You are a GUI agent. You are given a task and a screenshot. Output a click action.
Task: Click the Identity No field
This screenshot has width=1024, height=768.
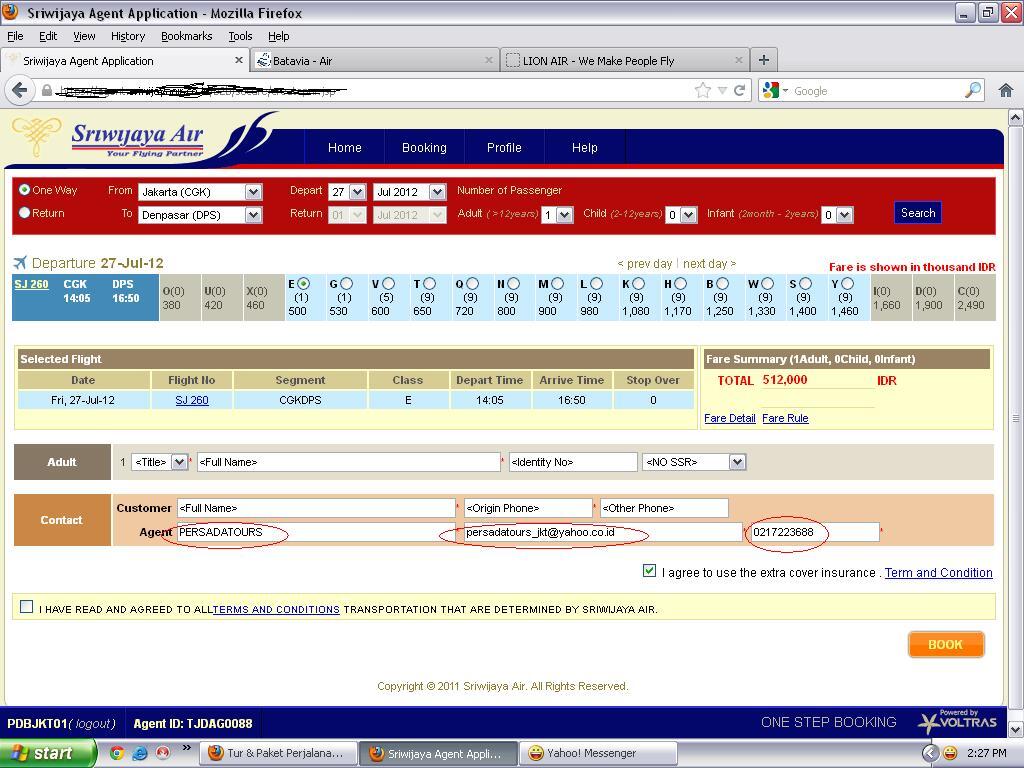[573, 462]
